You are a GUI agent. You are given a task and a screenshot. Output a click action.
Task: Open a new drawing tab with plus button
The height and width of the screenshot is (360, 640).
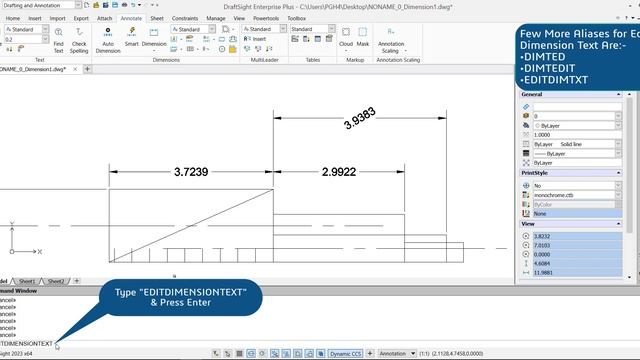point(87,69)
